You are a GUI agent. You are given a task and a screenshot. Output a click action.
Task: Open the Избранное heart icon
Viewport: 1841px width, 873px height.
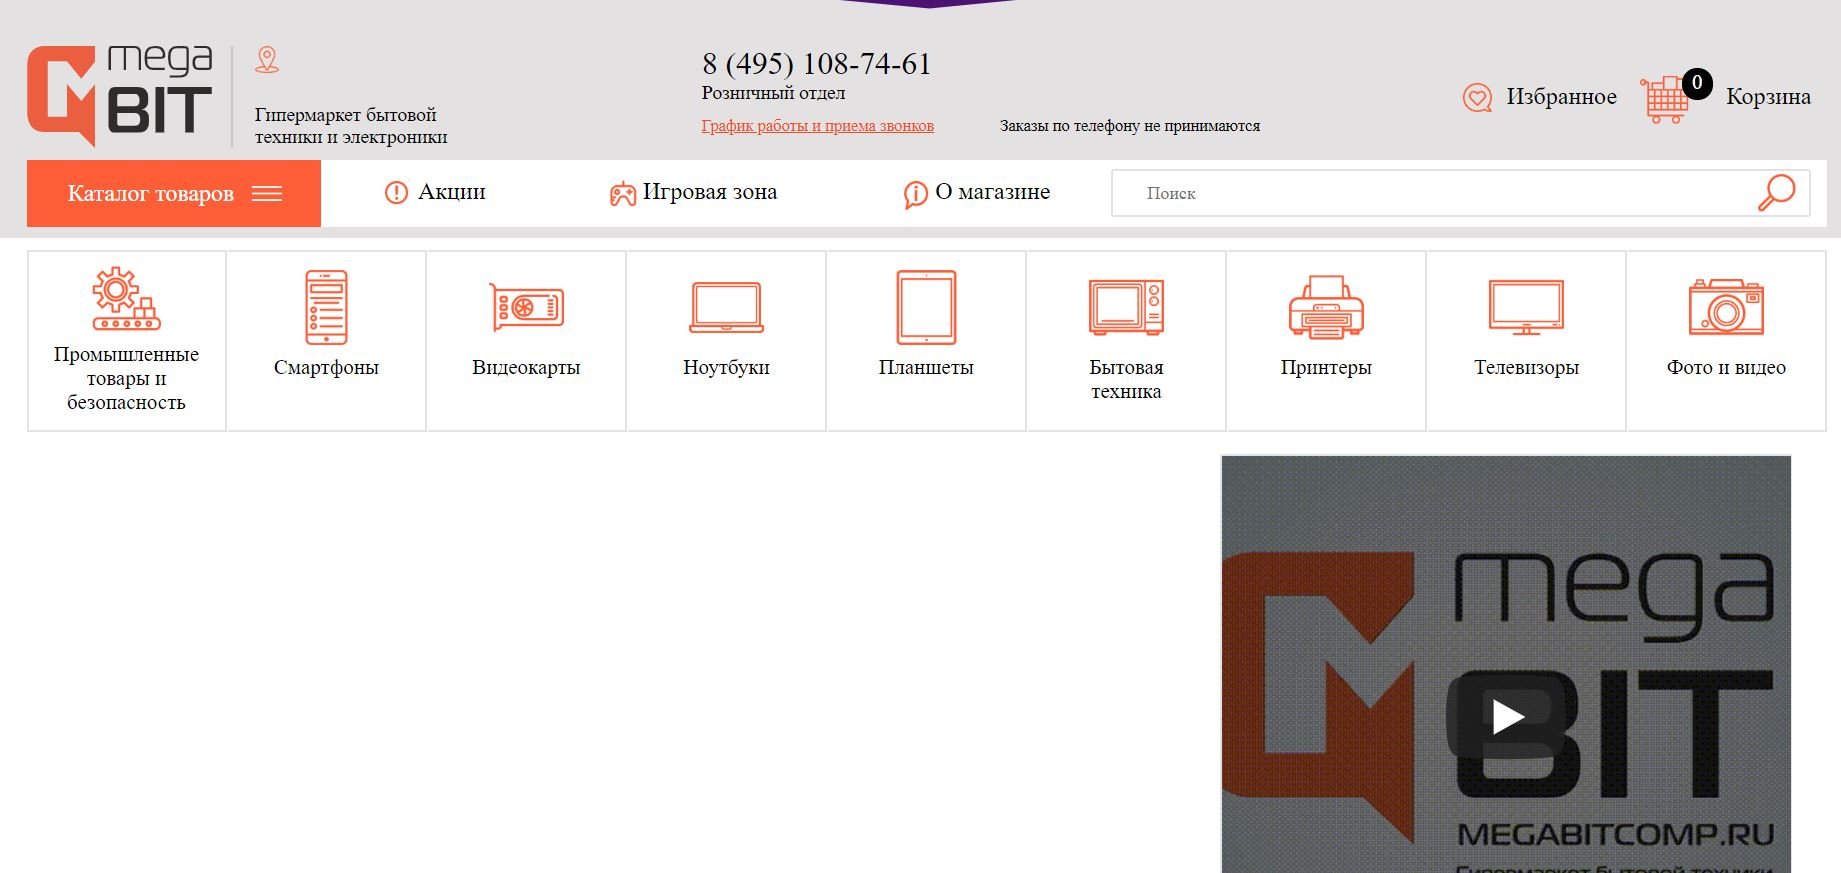click(1477, 97)
